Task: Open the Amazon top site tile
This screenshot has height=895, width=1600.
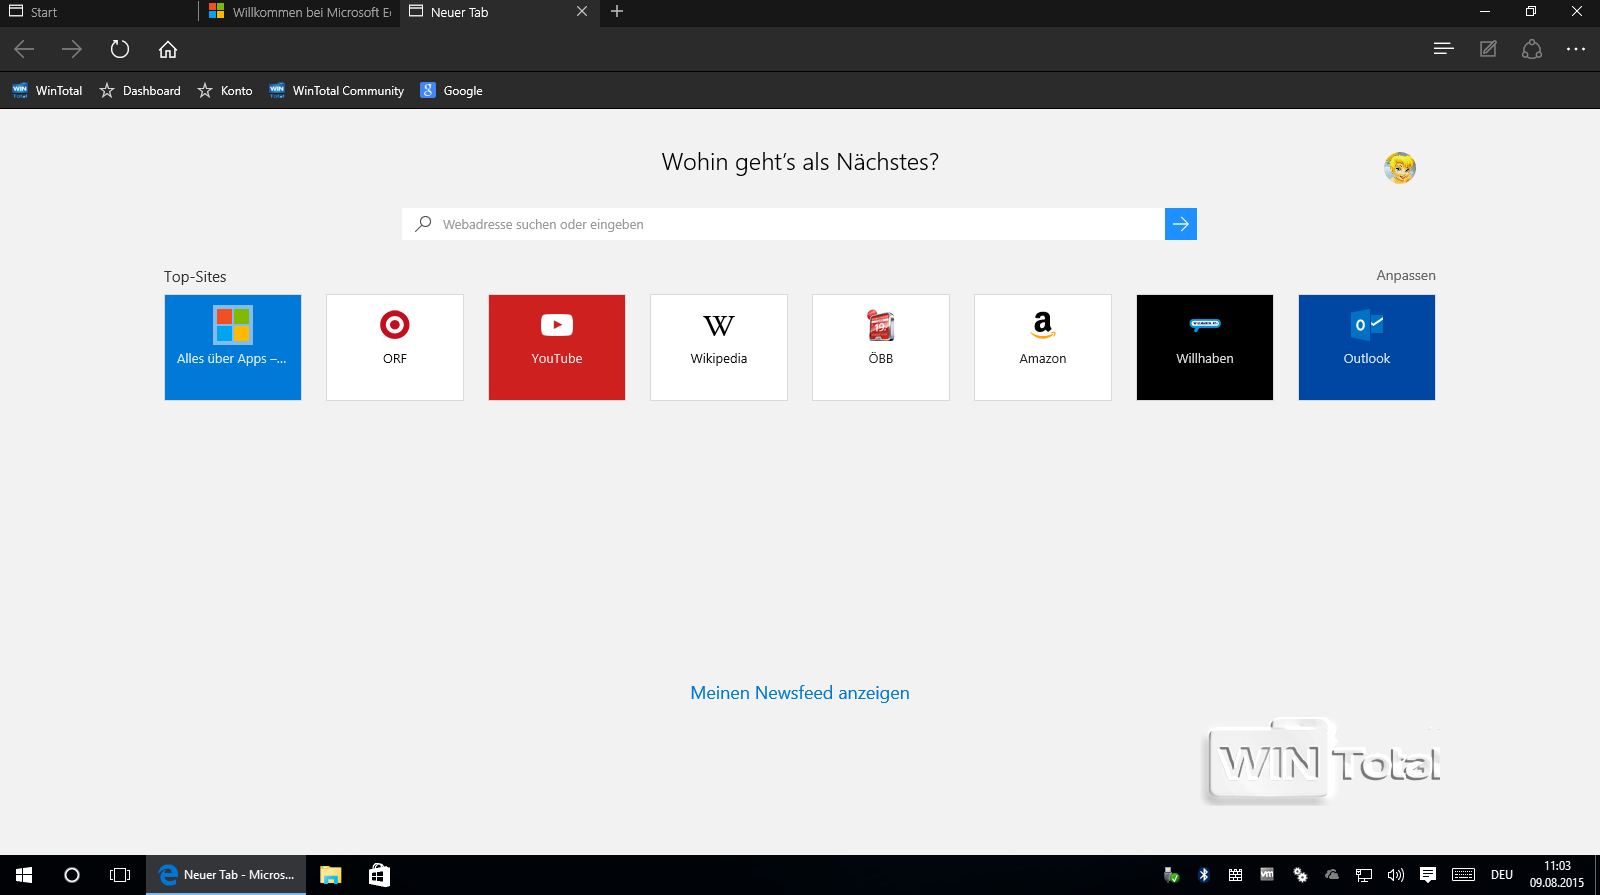Action: click(x=1043, y=347)
